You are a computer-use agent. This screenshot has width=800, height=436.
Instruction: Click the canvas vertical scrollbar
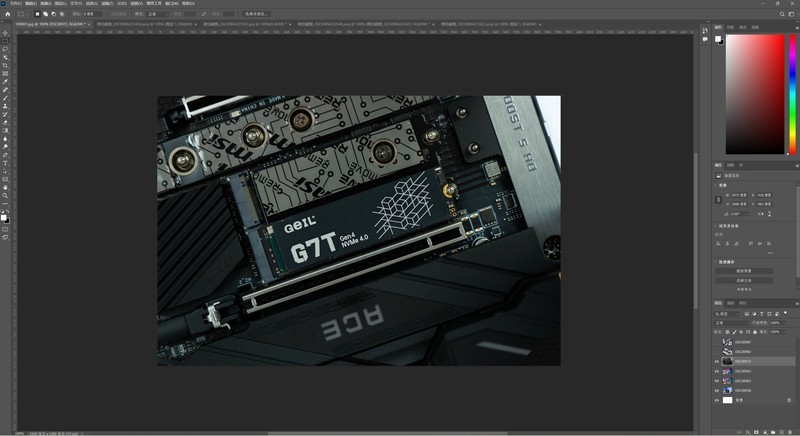point(695,229)
